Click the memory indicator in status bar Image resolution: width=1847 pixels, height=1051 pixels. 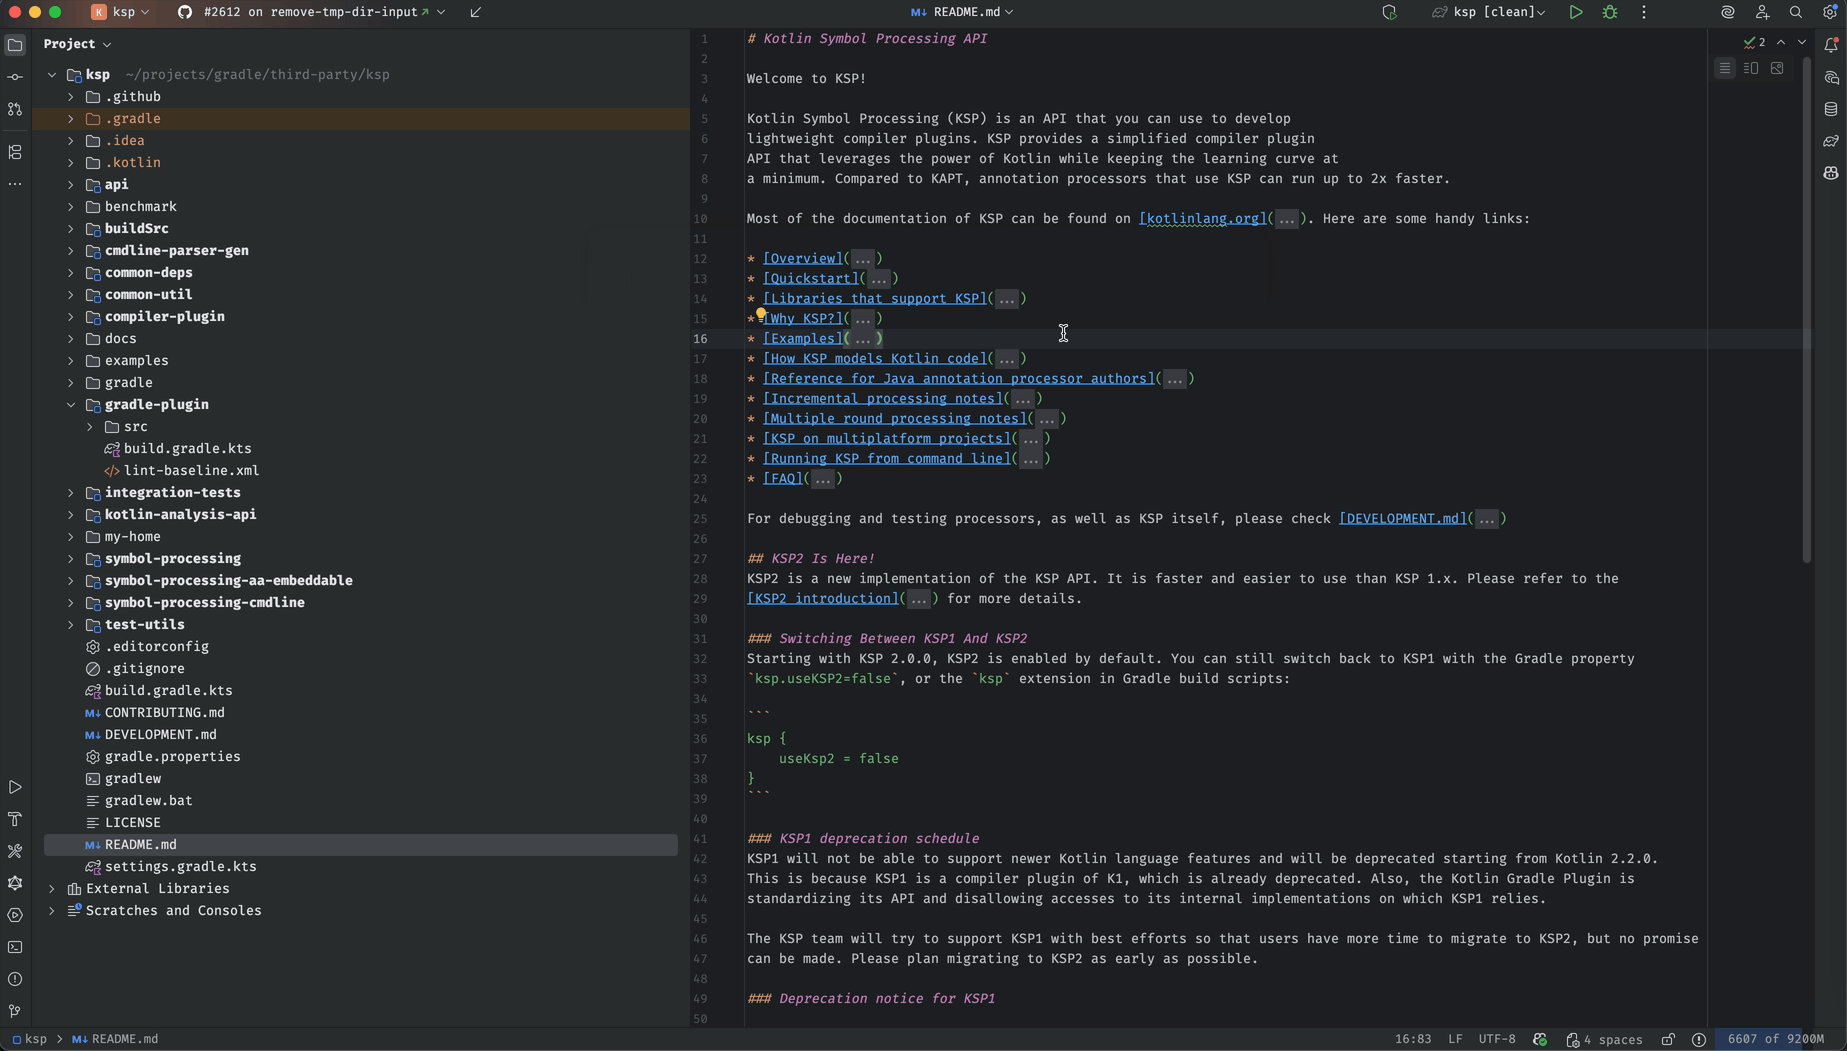(x=1775, y=1039)
